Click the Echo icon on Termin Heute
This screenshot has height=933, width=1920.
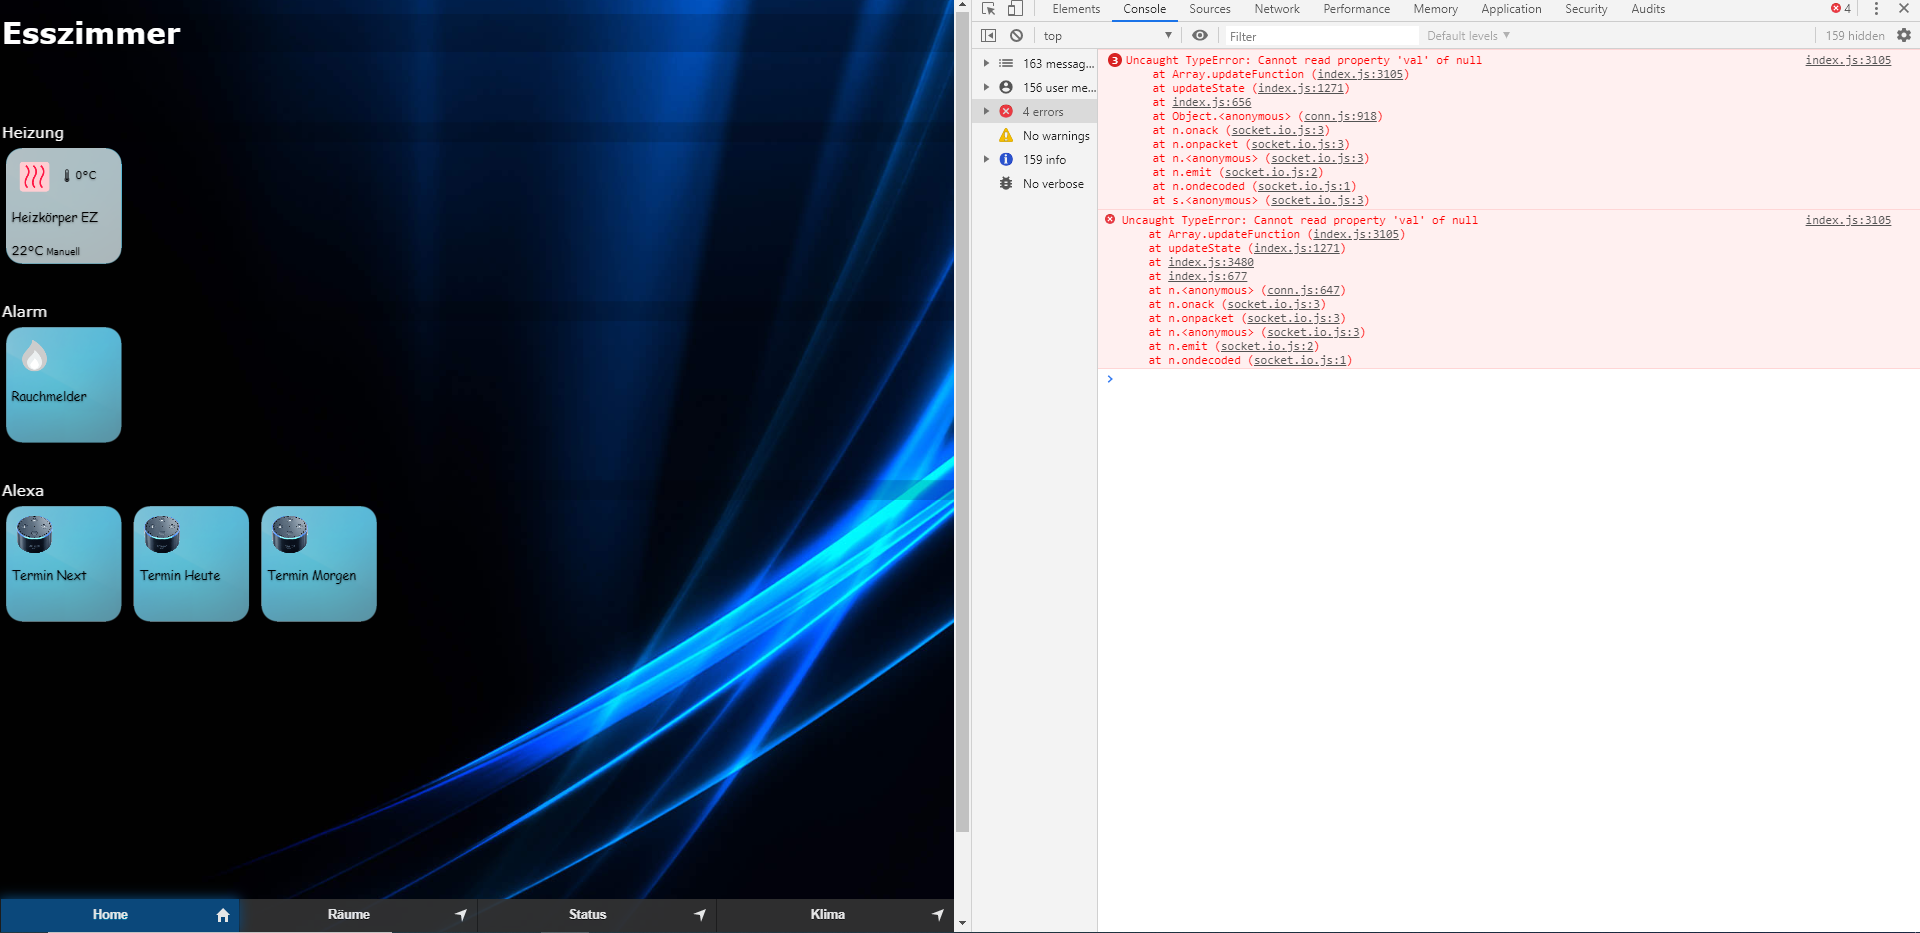[162, 535]
